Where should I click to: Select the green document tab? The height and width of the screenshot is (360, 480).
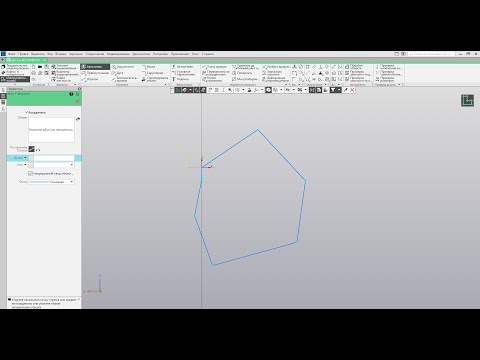[27, 60]
